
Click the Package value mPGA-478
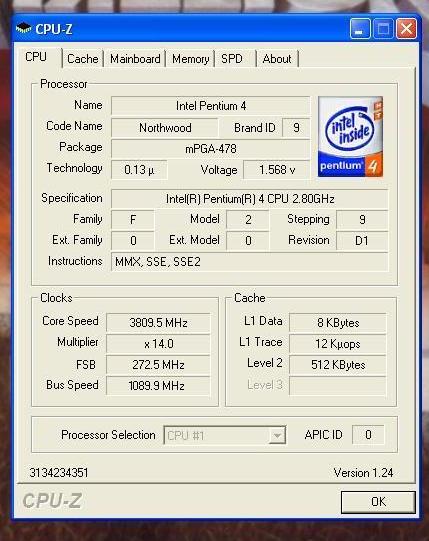[x=211, y=149]
